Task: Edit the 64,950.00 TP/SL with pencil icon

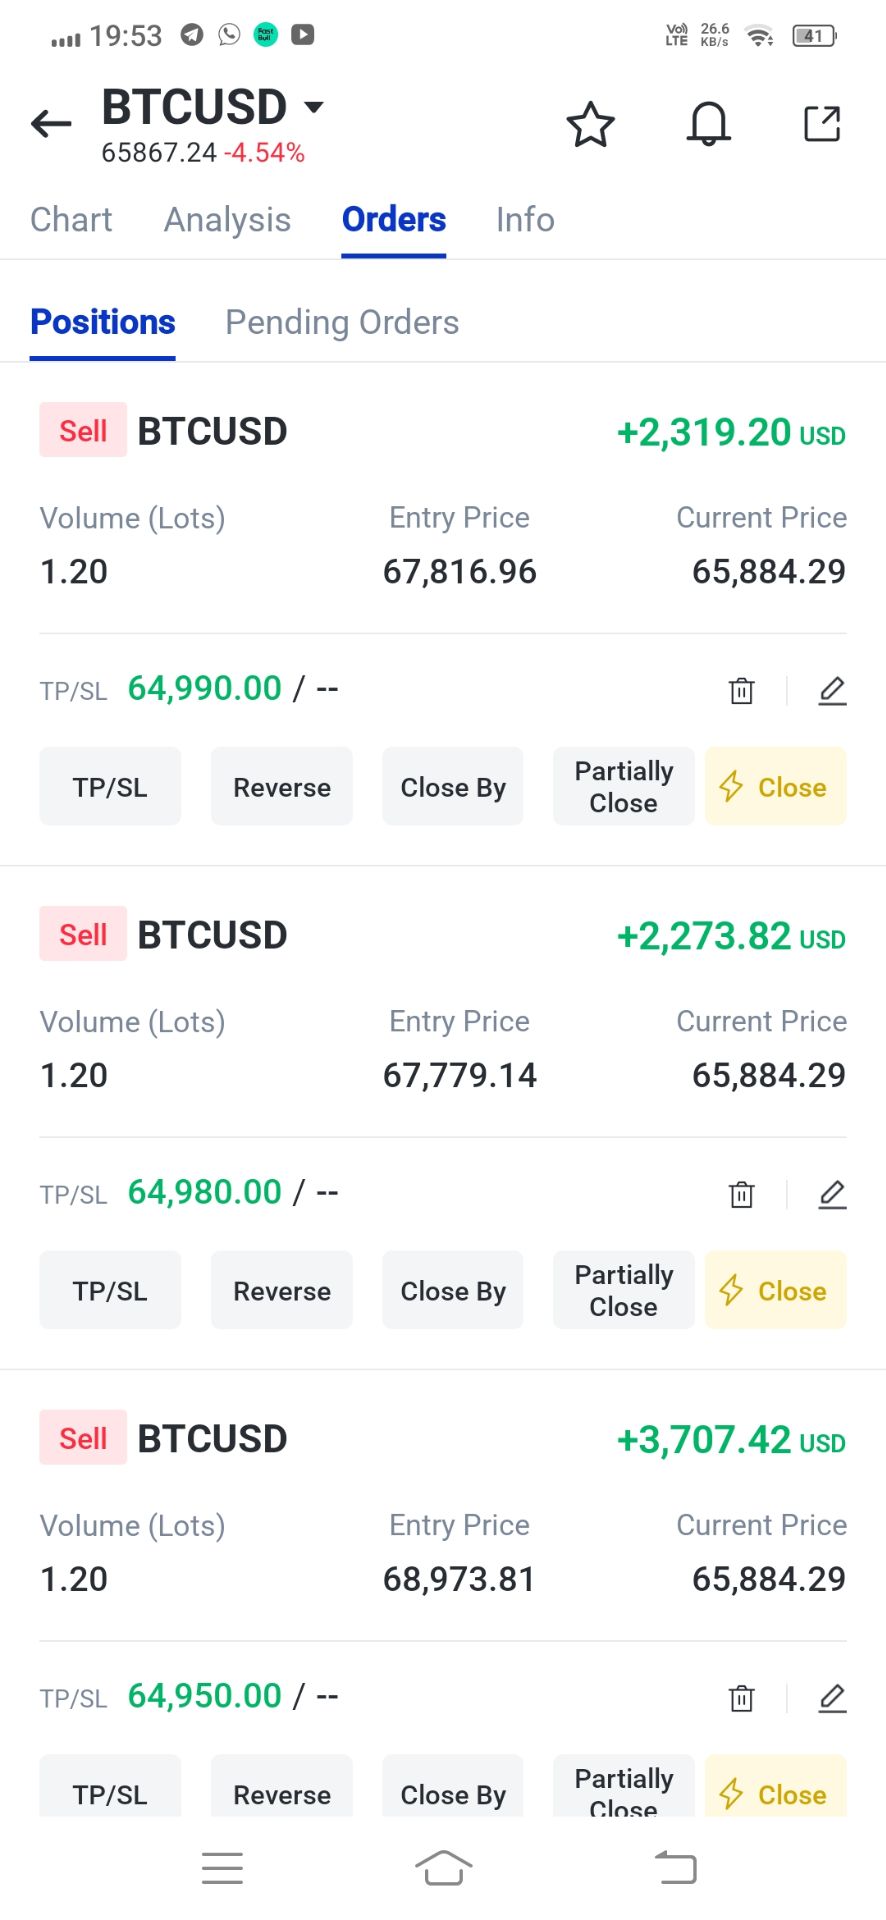Action: tap(832, 1698)
